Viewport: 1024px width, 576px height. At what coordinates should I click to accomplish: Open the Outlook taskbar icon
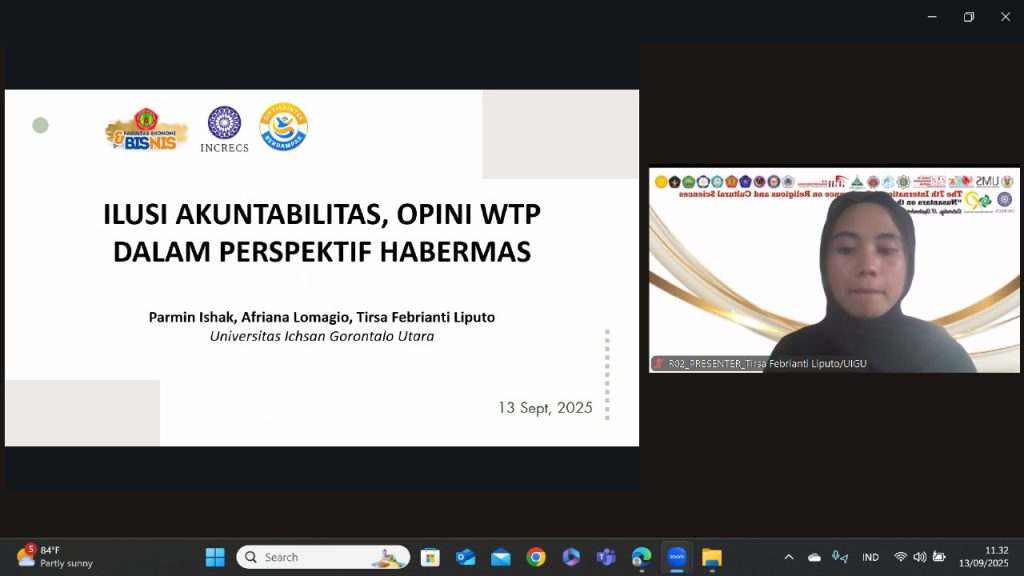(465, 557)
